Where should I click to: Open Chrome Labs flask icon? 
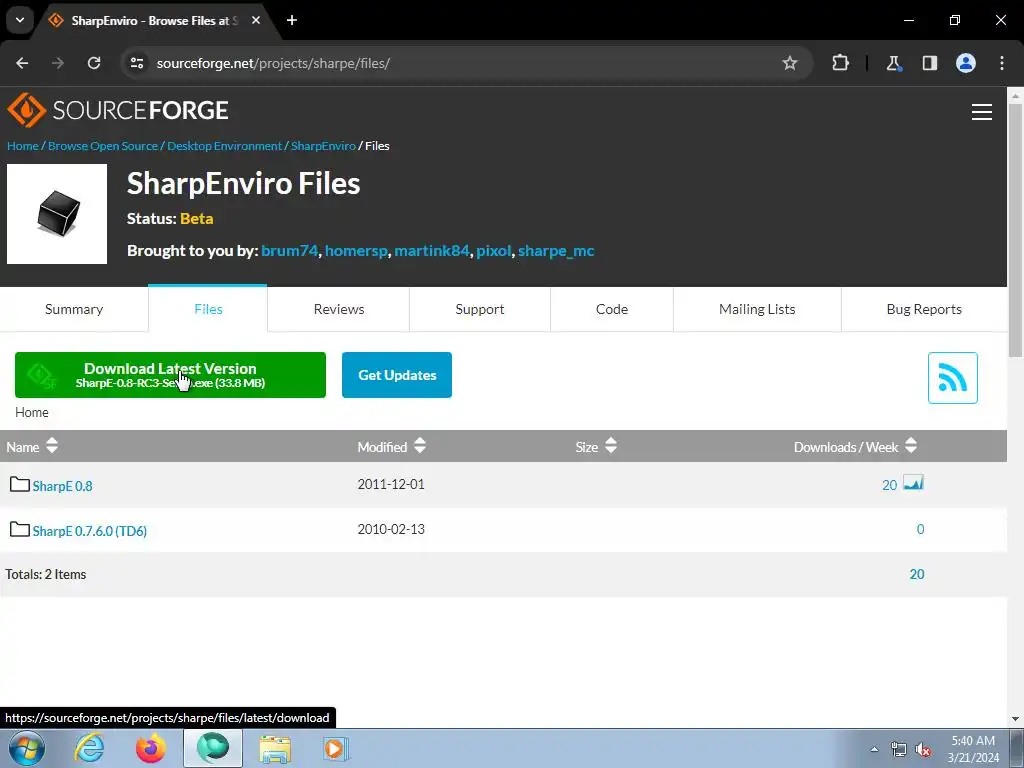click(x=893, y=63)
